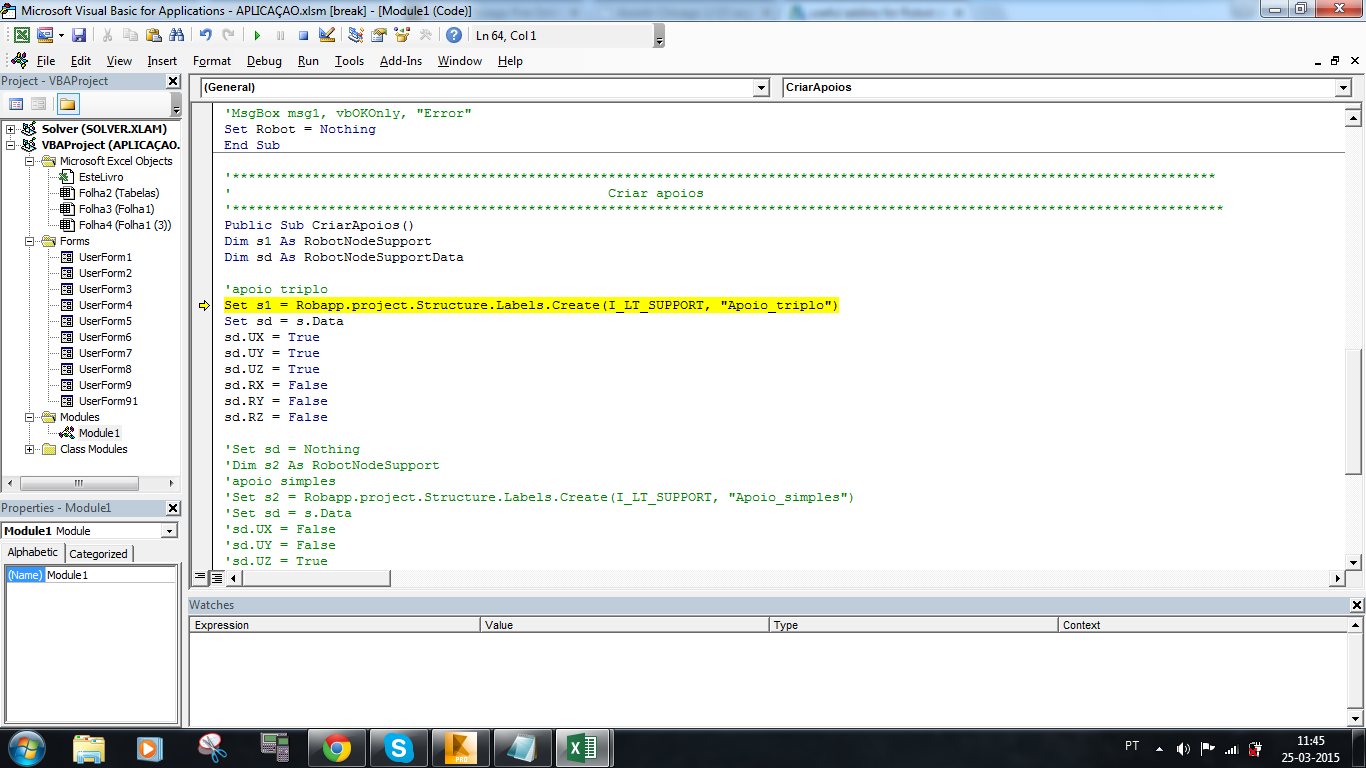Click the Insert UserForm toolbar icon
This screenshot has height=768, width=1366.
pos(44,35)
